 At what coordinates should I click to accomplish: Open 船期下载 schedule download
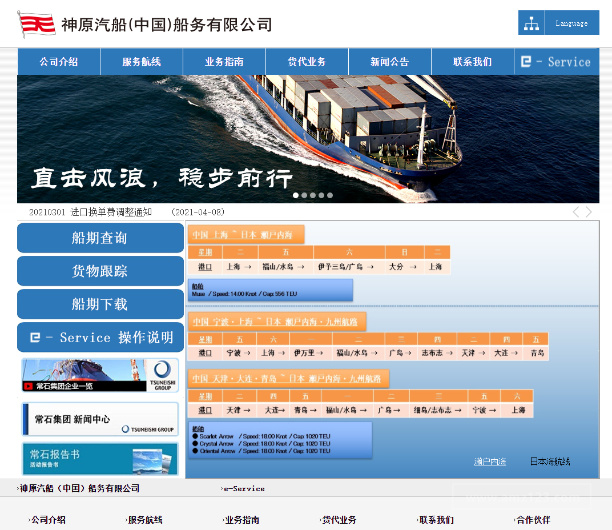click(100, 304)
